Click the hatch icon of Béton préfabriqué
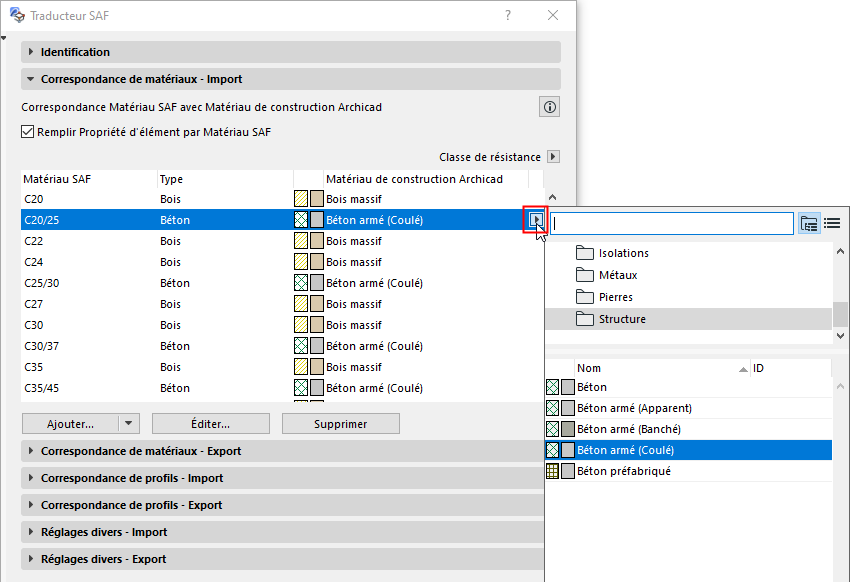The image size is (850, 582). coord(552,471)
